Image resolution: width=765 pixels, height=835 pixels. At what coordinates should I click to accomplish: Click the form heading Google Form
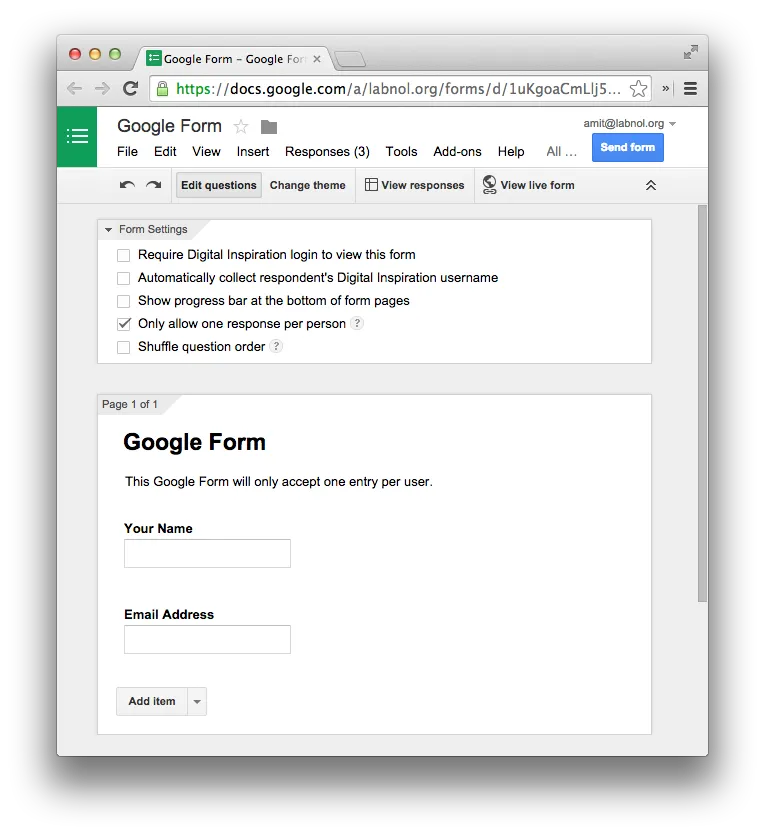(x=194, y=442)
